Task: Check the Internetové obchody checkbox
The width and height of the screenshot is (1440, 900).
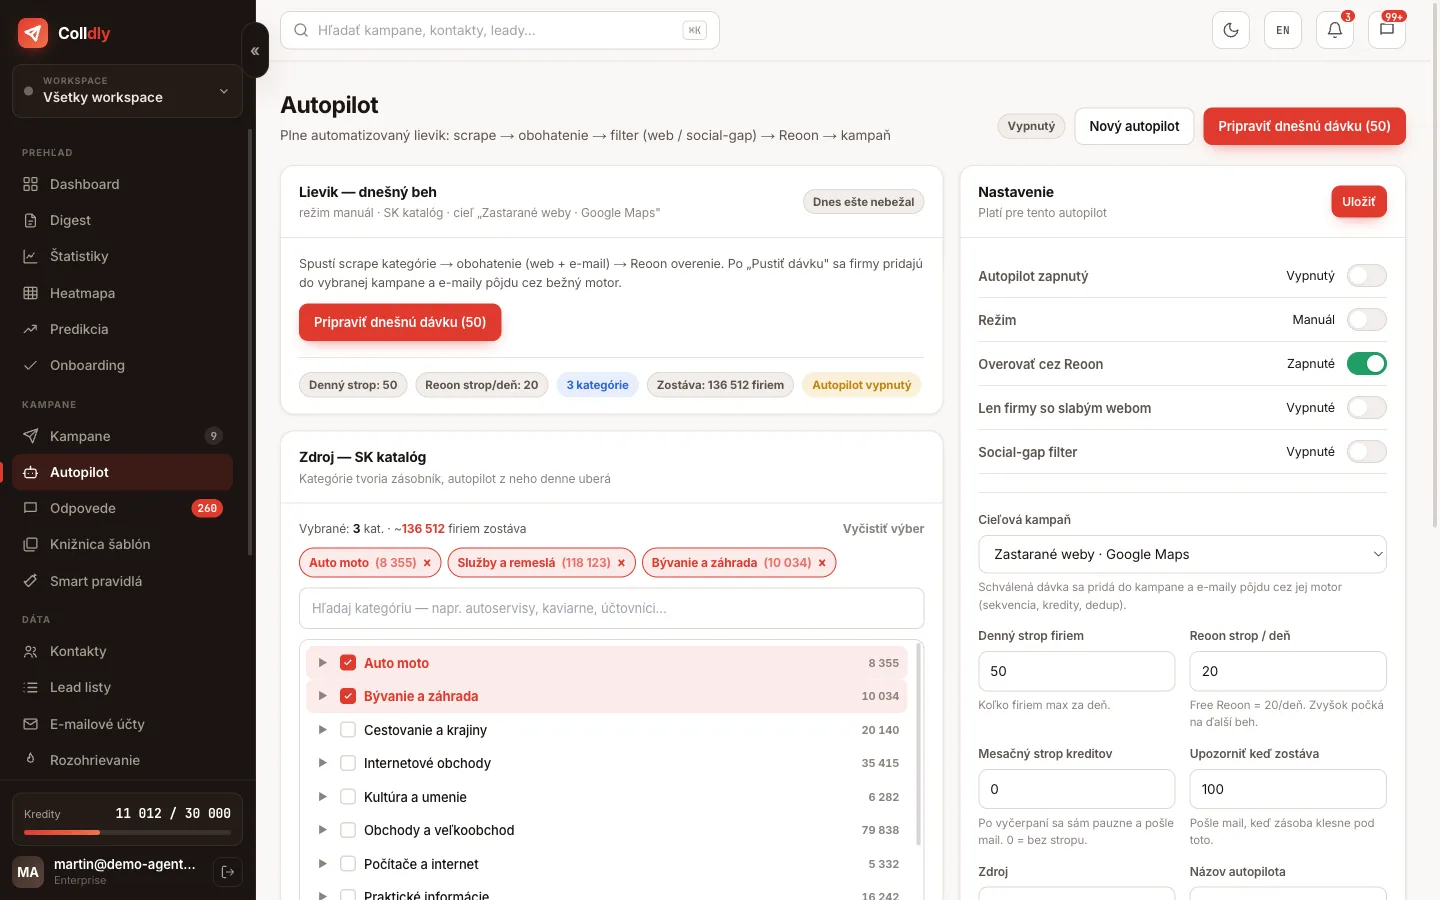Action: click(348, 763)
